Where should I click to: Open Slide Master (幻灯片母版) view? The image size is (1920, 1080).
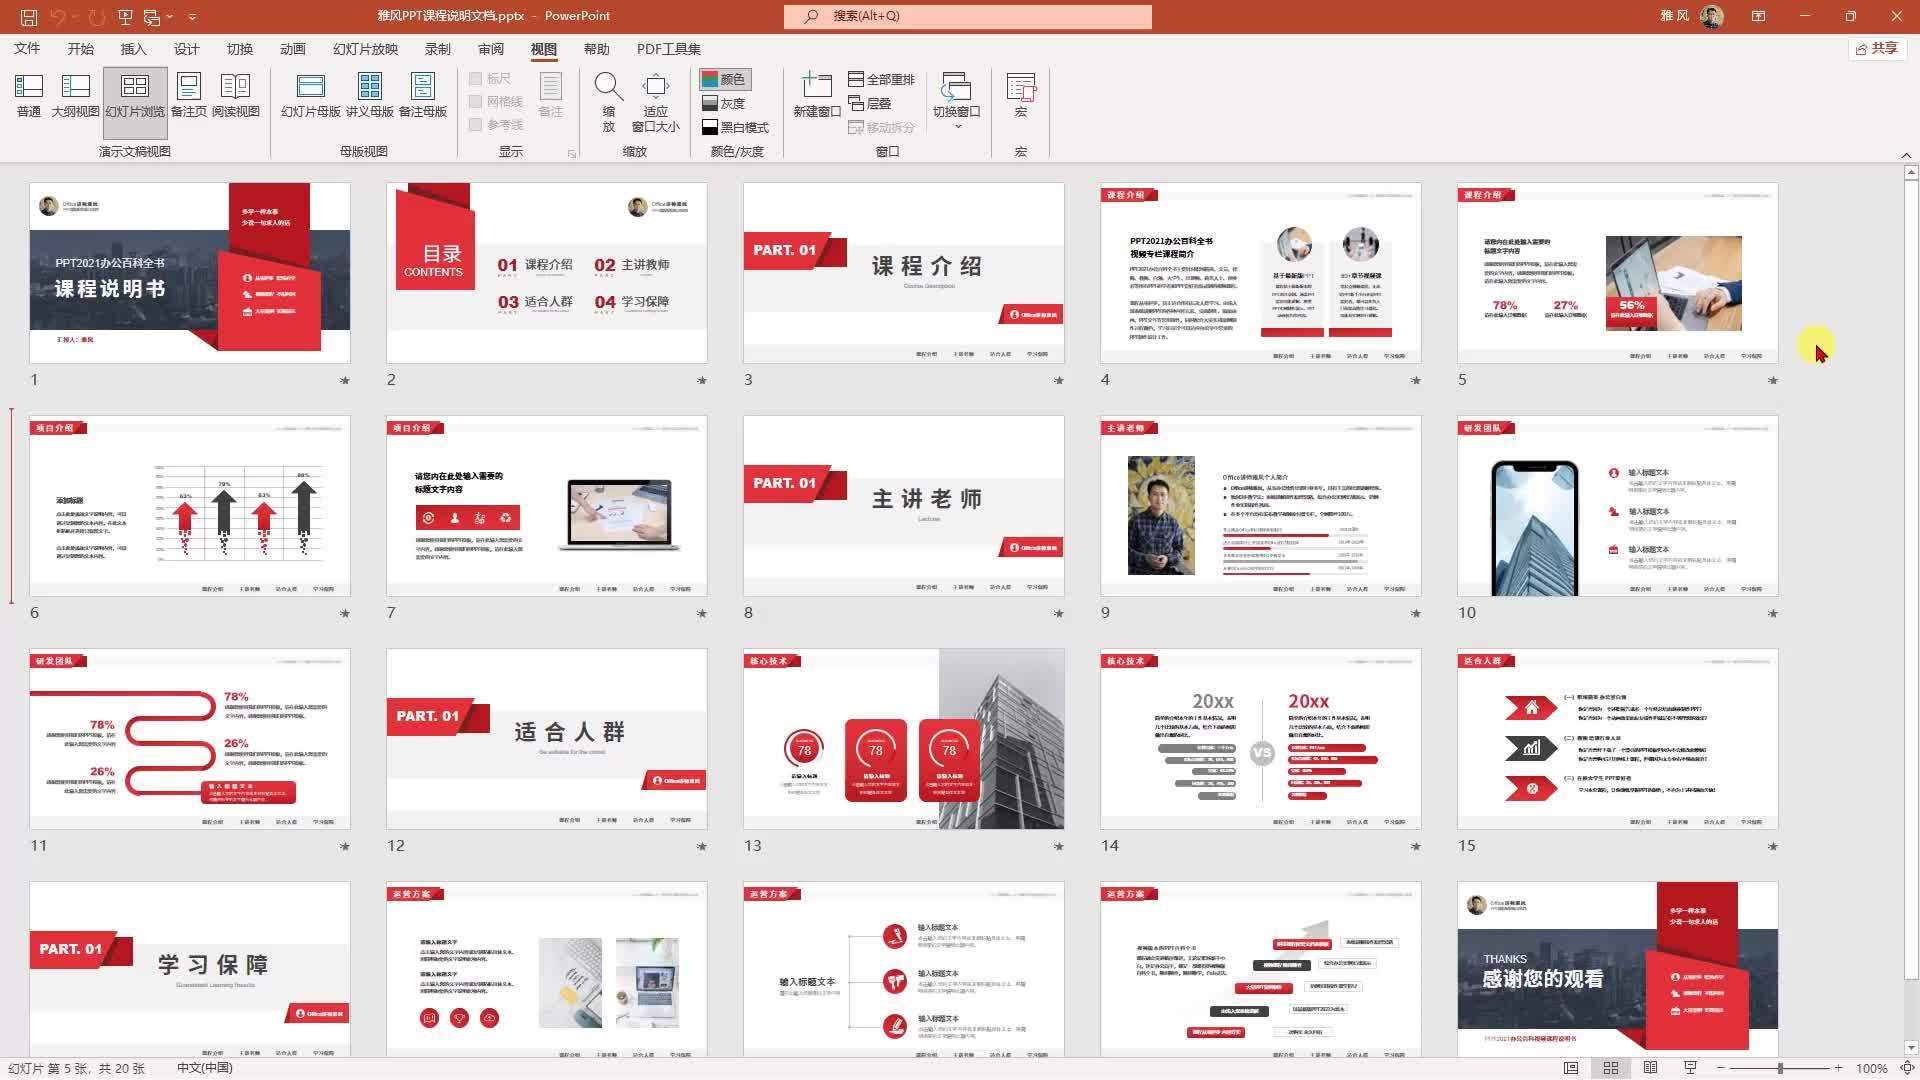tap(310, 96)
